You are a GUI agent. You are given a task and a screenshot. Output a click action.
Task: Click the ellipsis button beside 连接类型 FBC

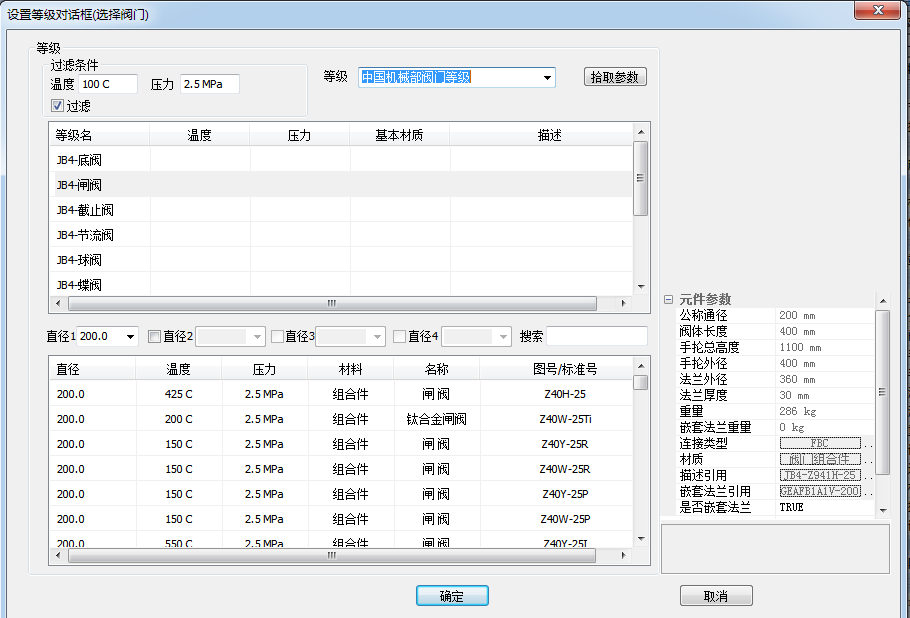click(x=867, y=443)
